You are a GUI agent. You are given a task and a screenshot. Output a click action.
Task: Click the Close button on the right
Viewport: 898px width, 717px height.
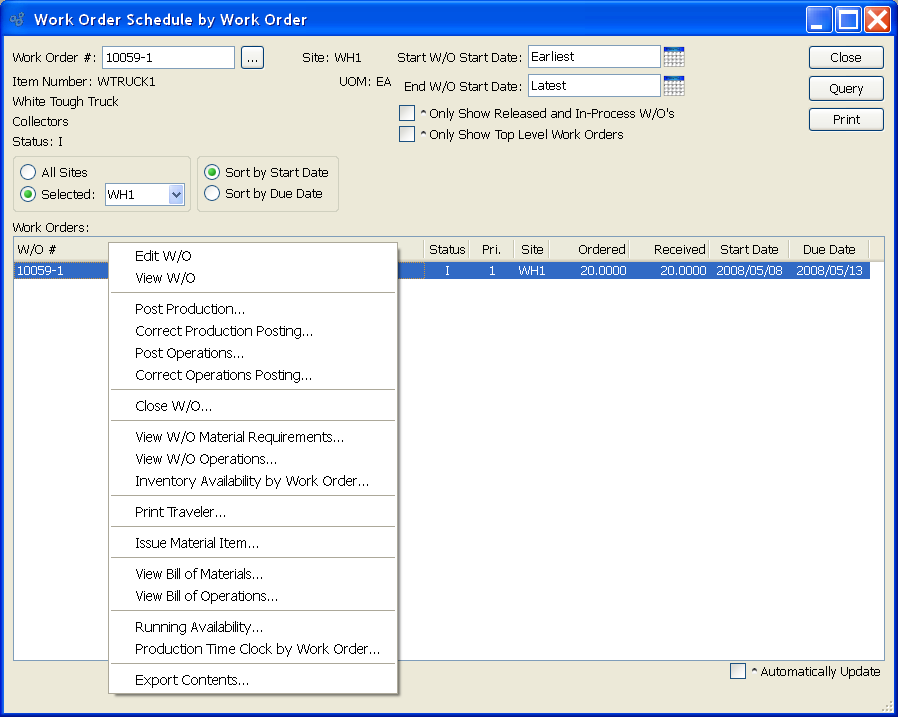(846, 58)
